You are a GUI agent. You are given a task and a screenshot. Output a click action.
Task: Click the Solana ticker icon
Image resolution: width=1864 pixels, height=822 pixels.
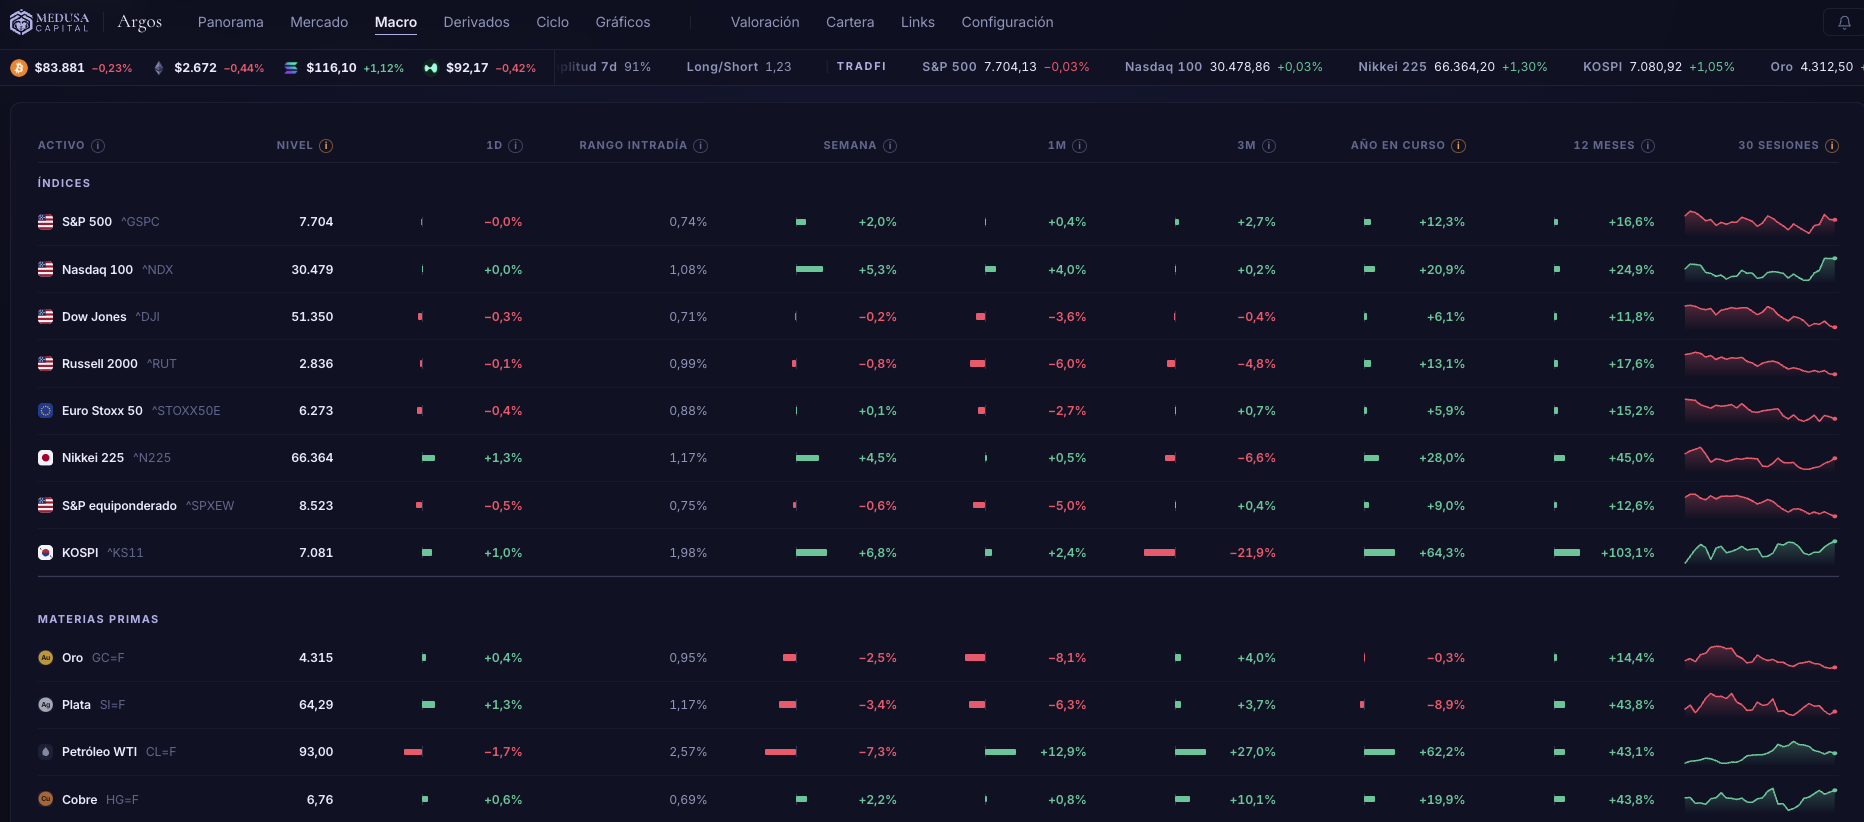pos(291,68)
